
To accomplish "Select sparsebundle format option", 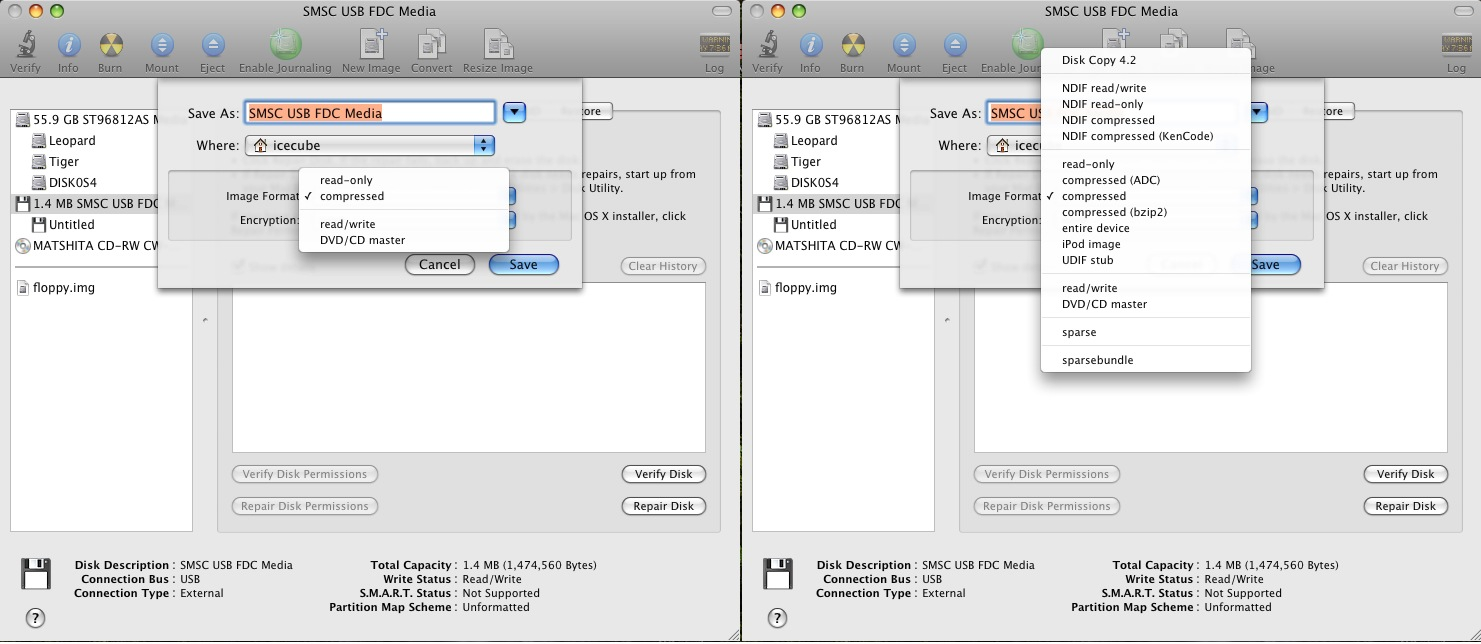I will tap(1146, 360).
